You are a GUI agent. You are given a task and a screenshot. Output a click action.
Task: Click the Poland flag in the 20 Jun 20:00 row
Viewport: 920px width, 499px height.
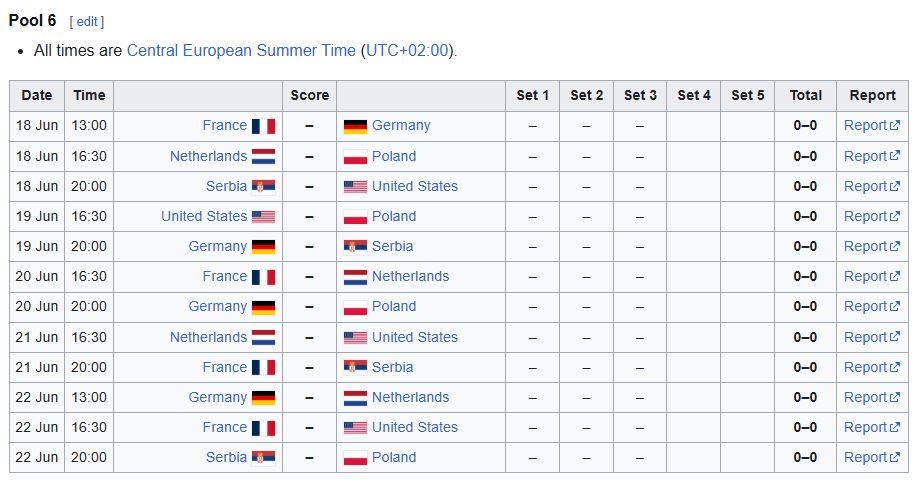tap(355, 307)
